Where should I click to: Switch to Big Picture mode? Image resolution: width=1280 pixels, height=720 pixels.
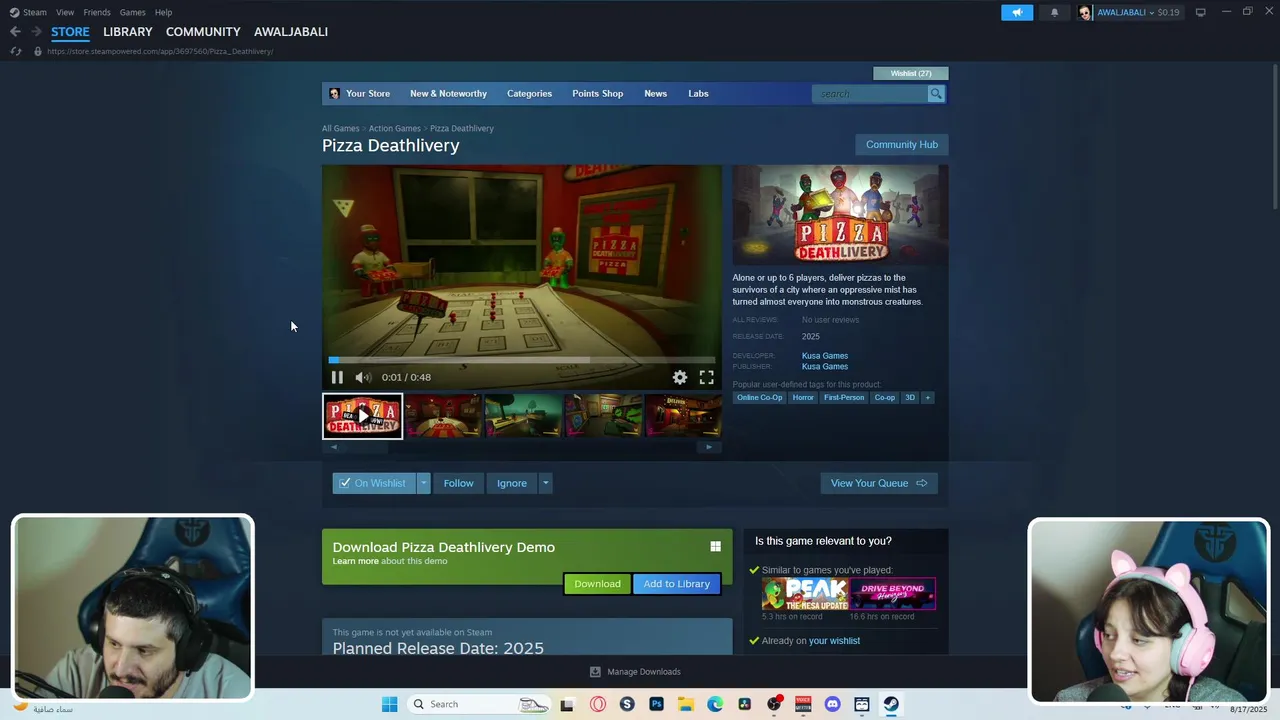pos(1201,12)
